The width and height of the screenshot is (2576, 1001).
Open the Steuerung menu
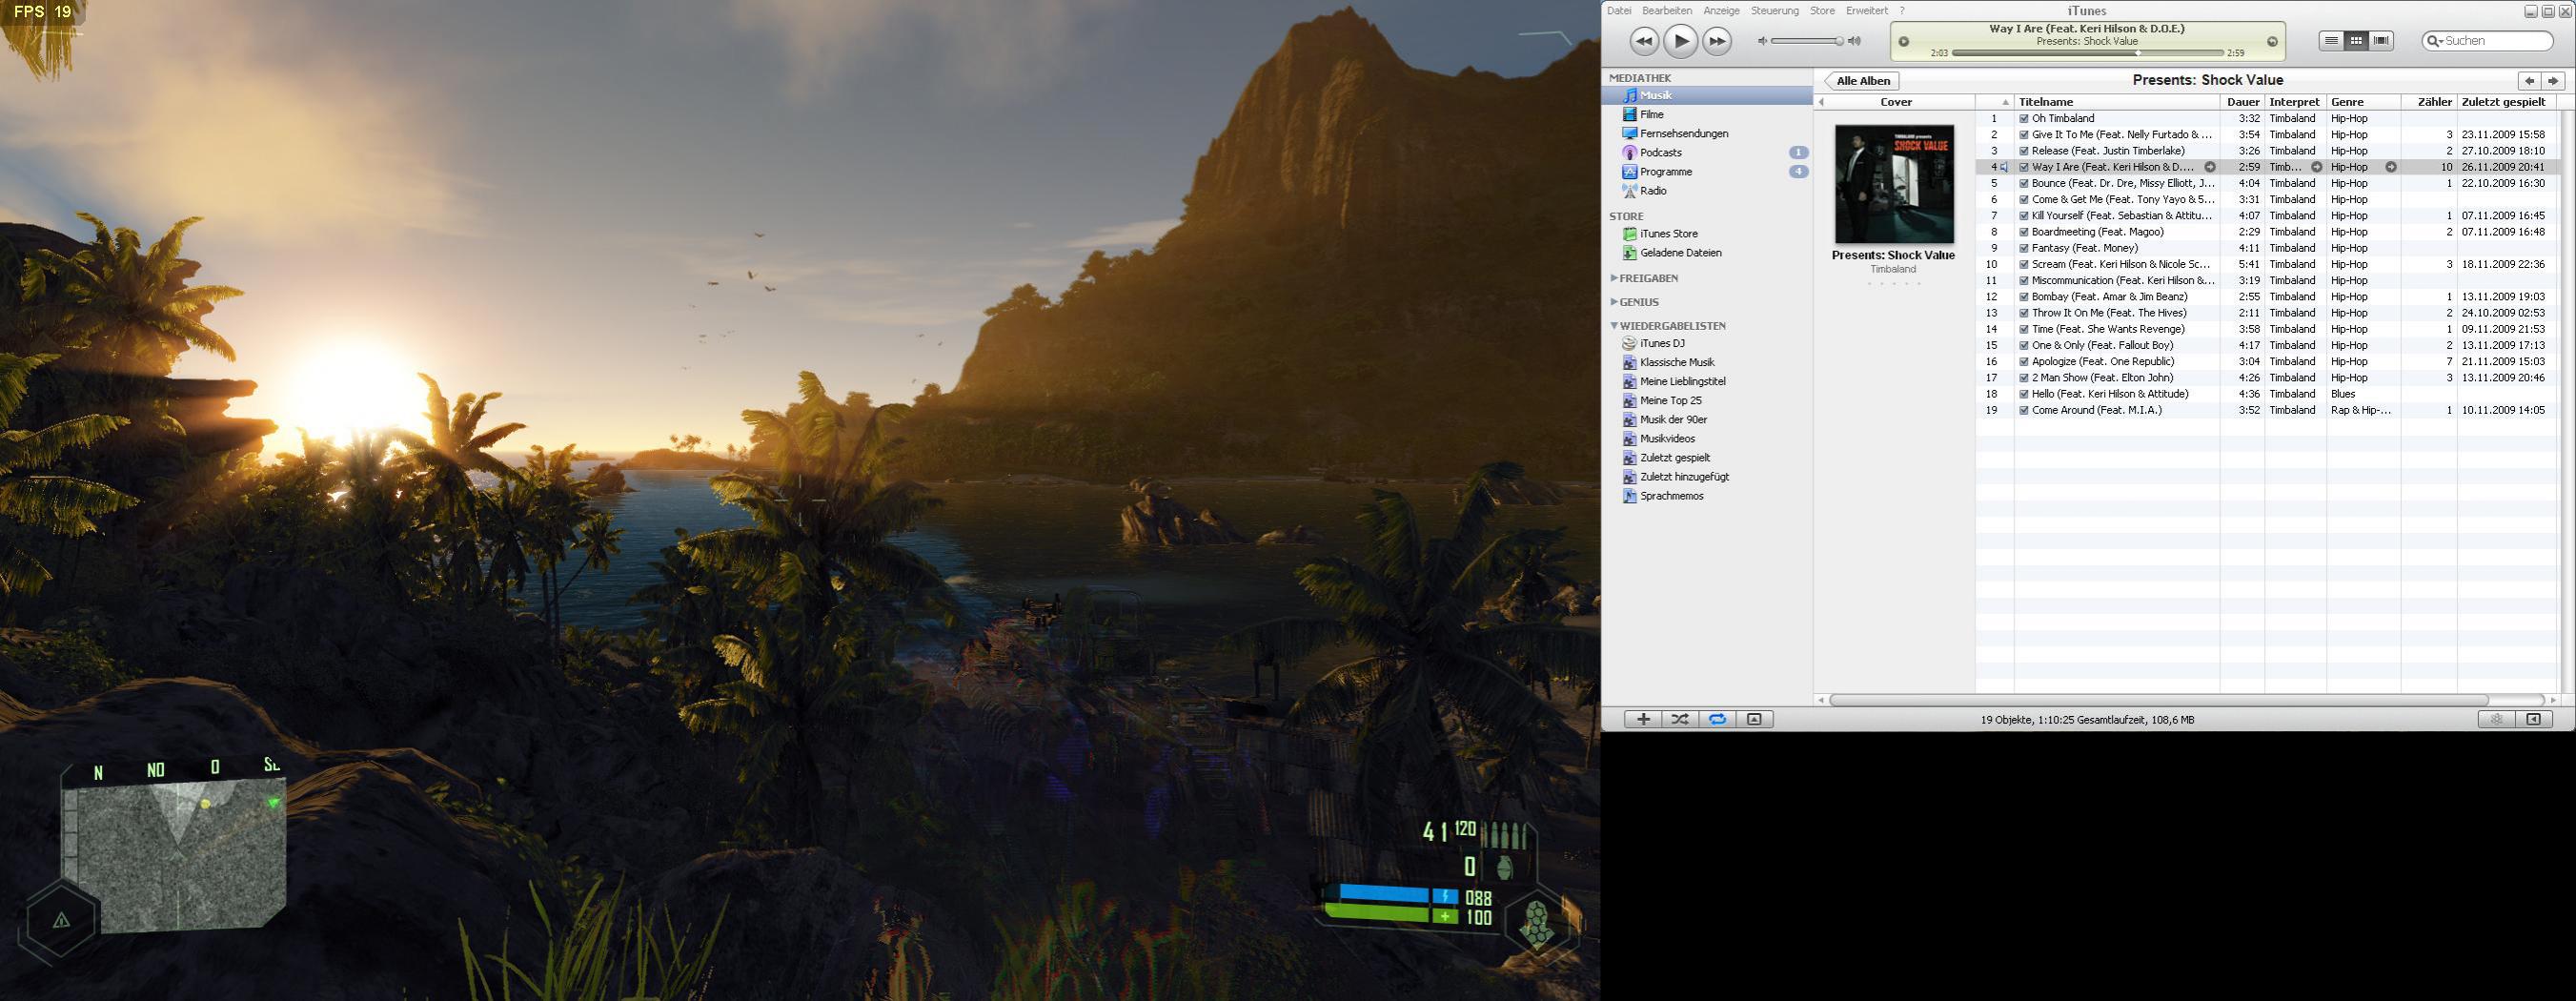[x=1775, y=11]
